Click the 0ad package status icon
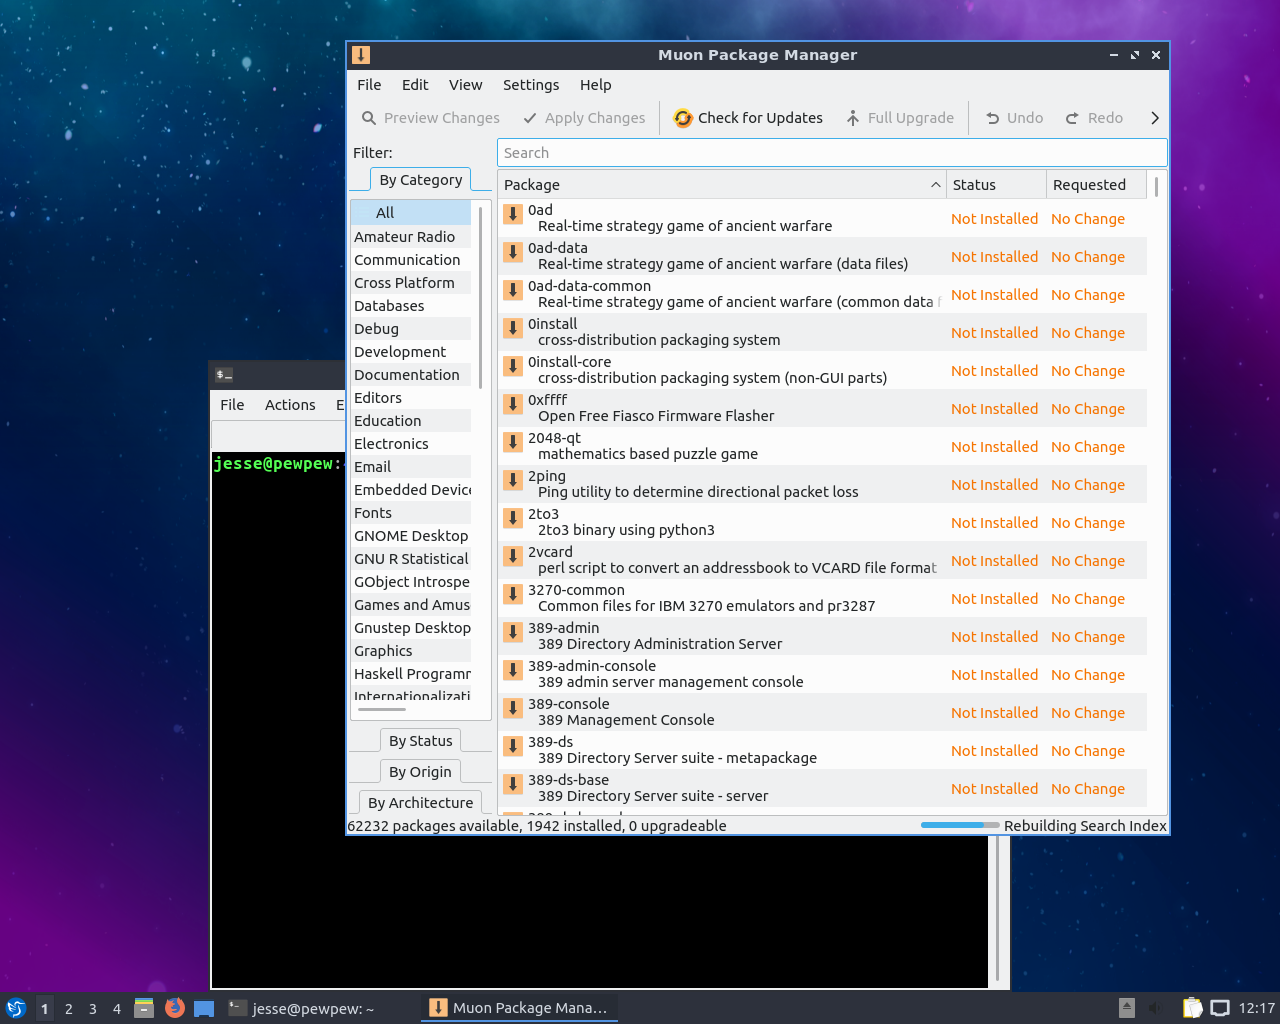Screen dimensions: 1280x1024 pyautogui.click(x=513, y=213)
